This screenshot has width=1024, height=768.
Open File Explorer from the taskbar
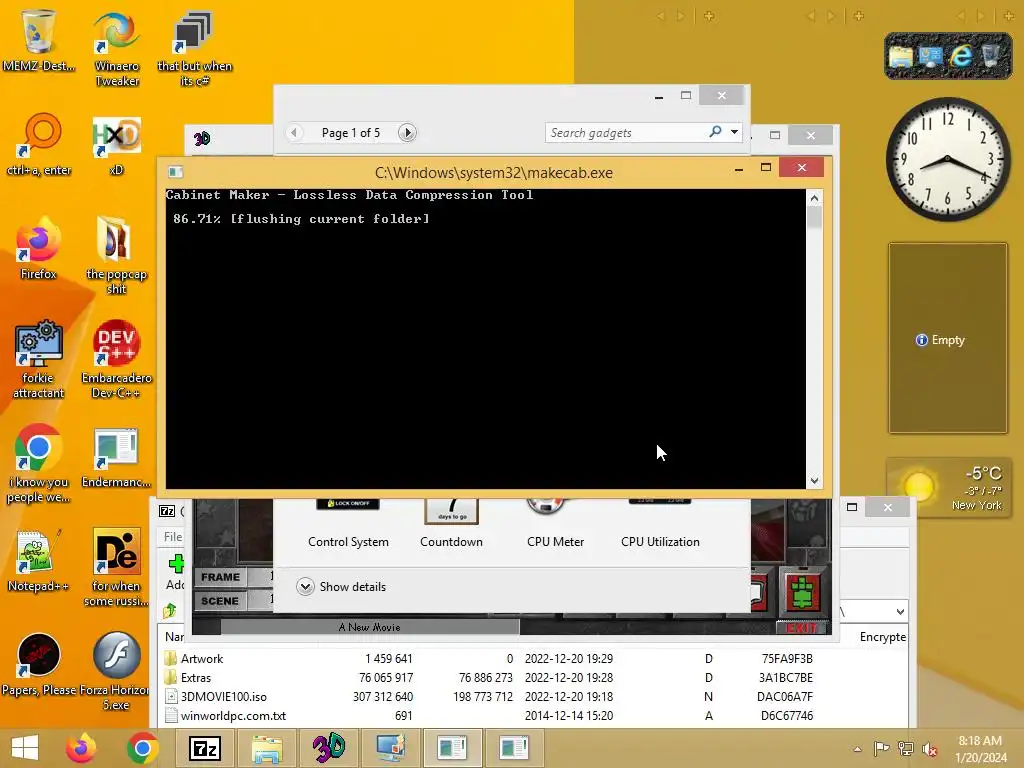point(266,748)
